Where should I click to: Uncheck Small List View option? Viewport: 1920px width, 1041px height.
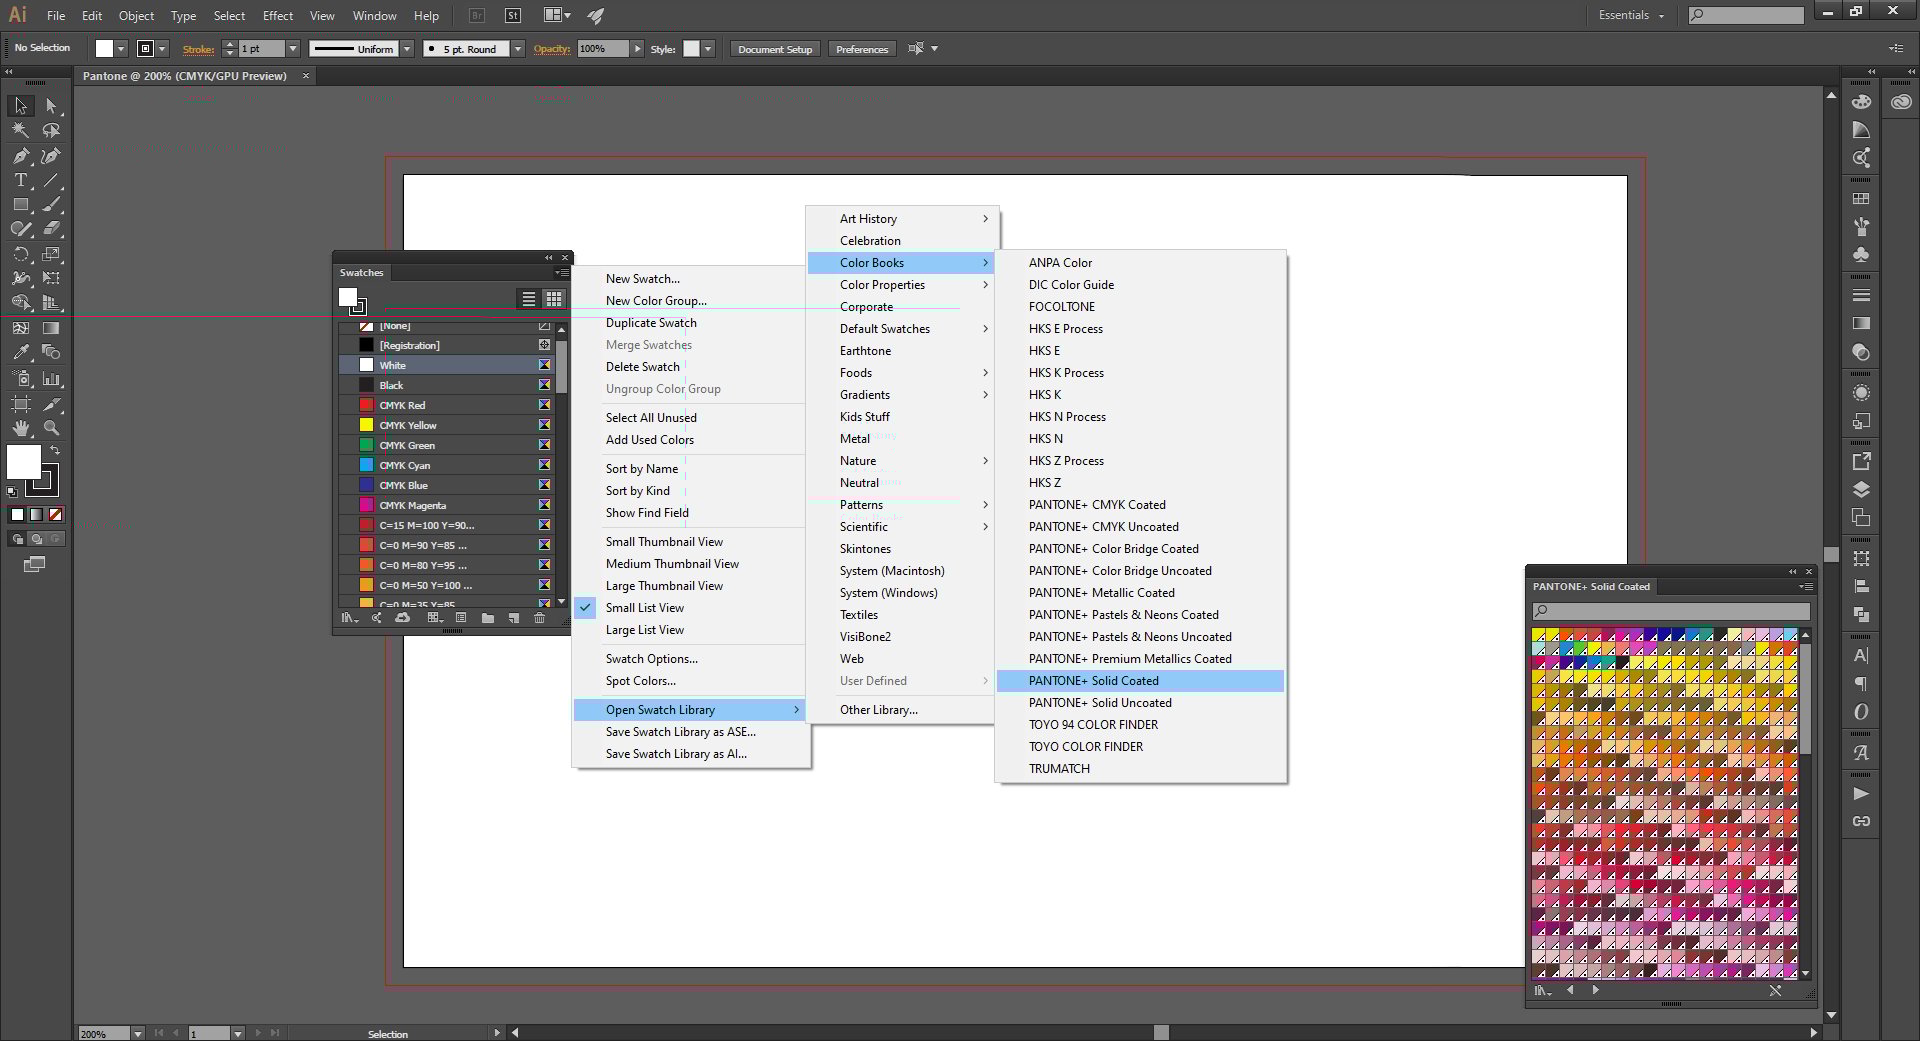click(x=644, y=608)
